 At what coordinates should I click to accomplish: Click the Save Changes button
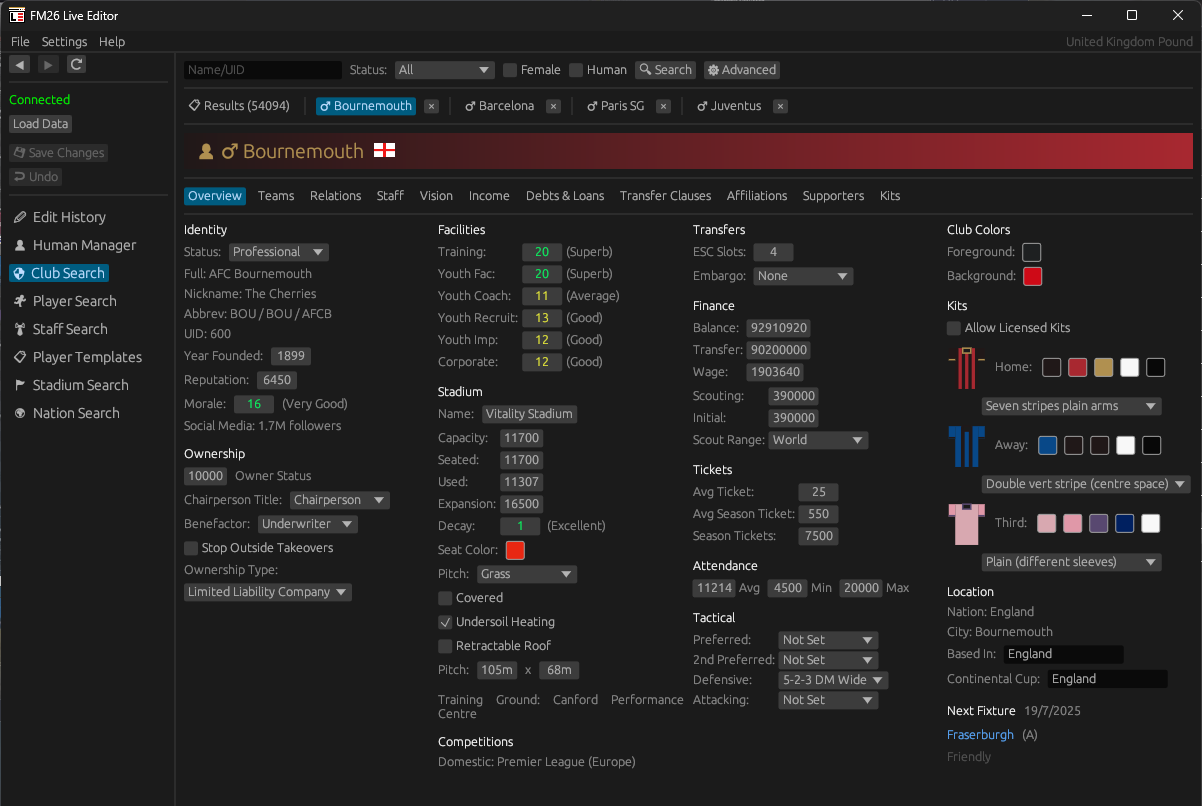(58, 153)
